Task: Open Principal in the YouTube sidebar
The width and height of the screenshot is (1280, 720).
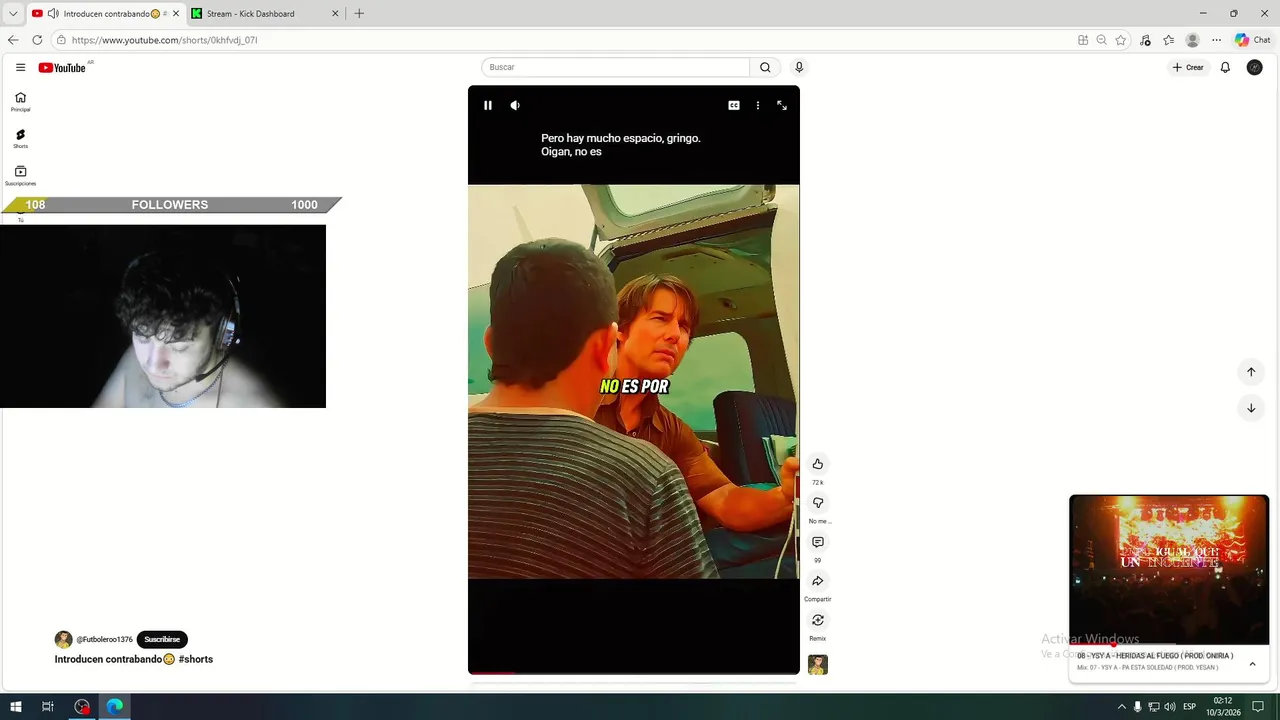Action: click(20, 102)
